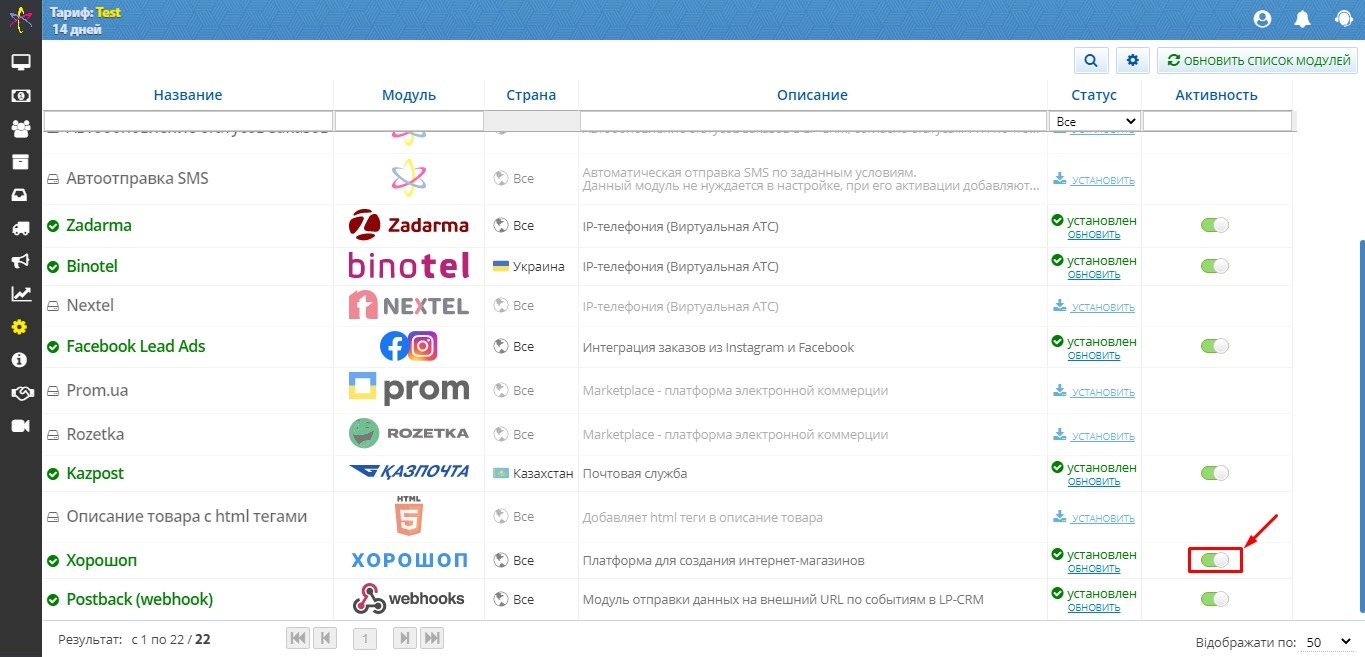This screenshot has width=1365, height=657.
Task: Click the Rozetka module name
Action: pos(95,434)
